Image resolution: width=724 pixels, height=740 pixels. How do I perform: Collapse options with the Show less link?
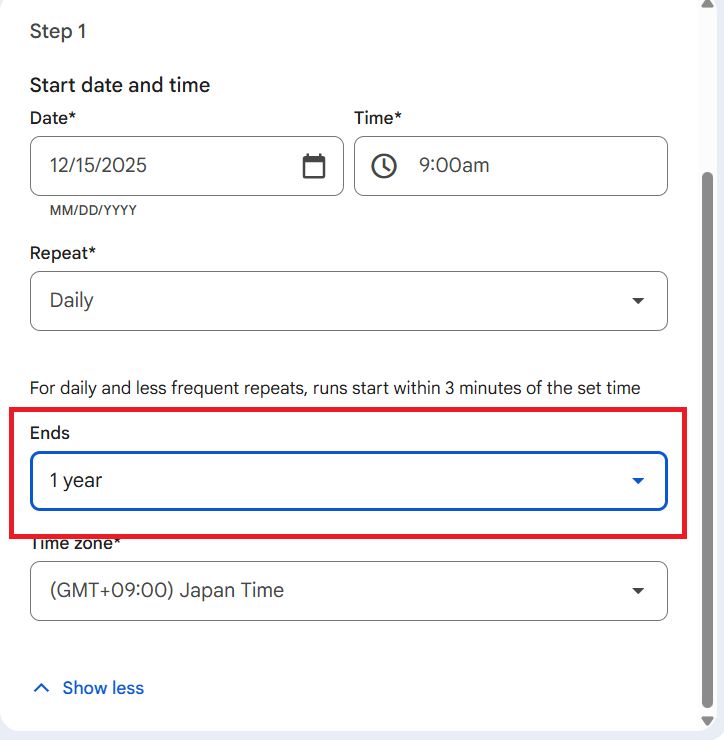103,688
